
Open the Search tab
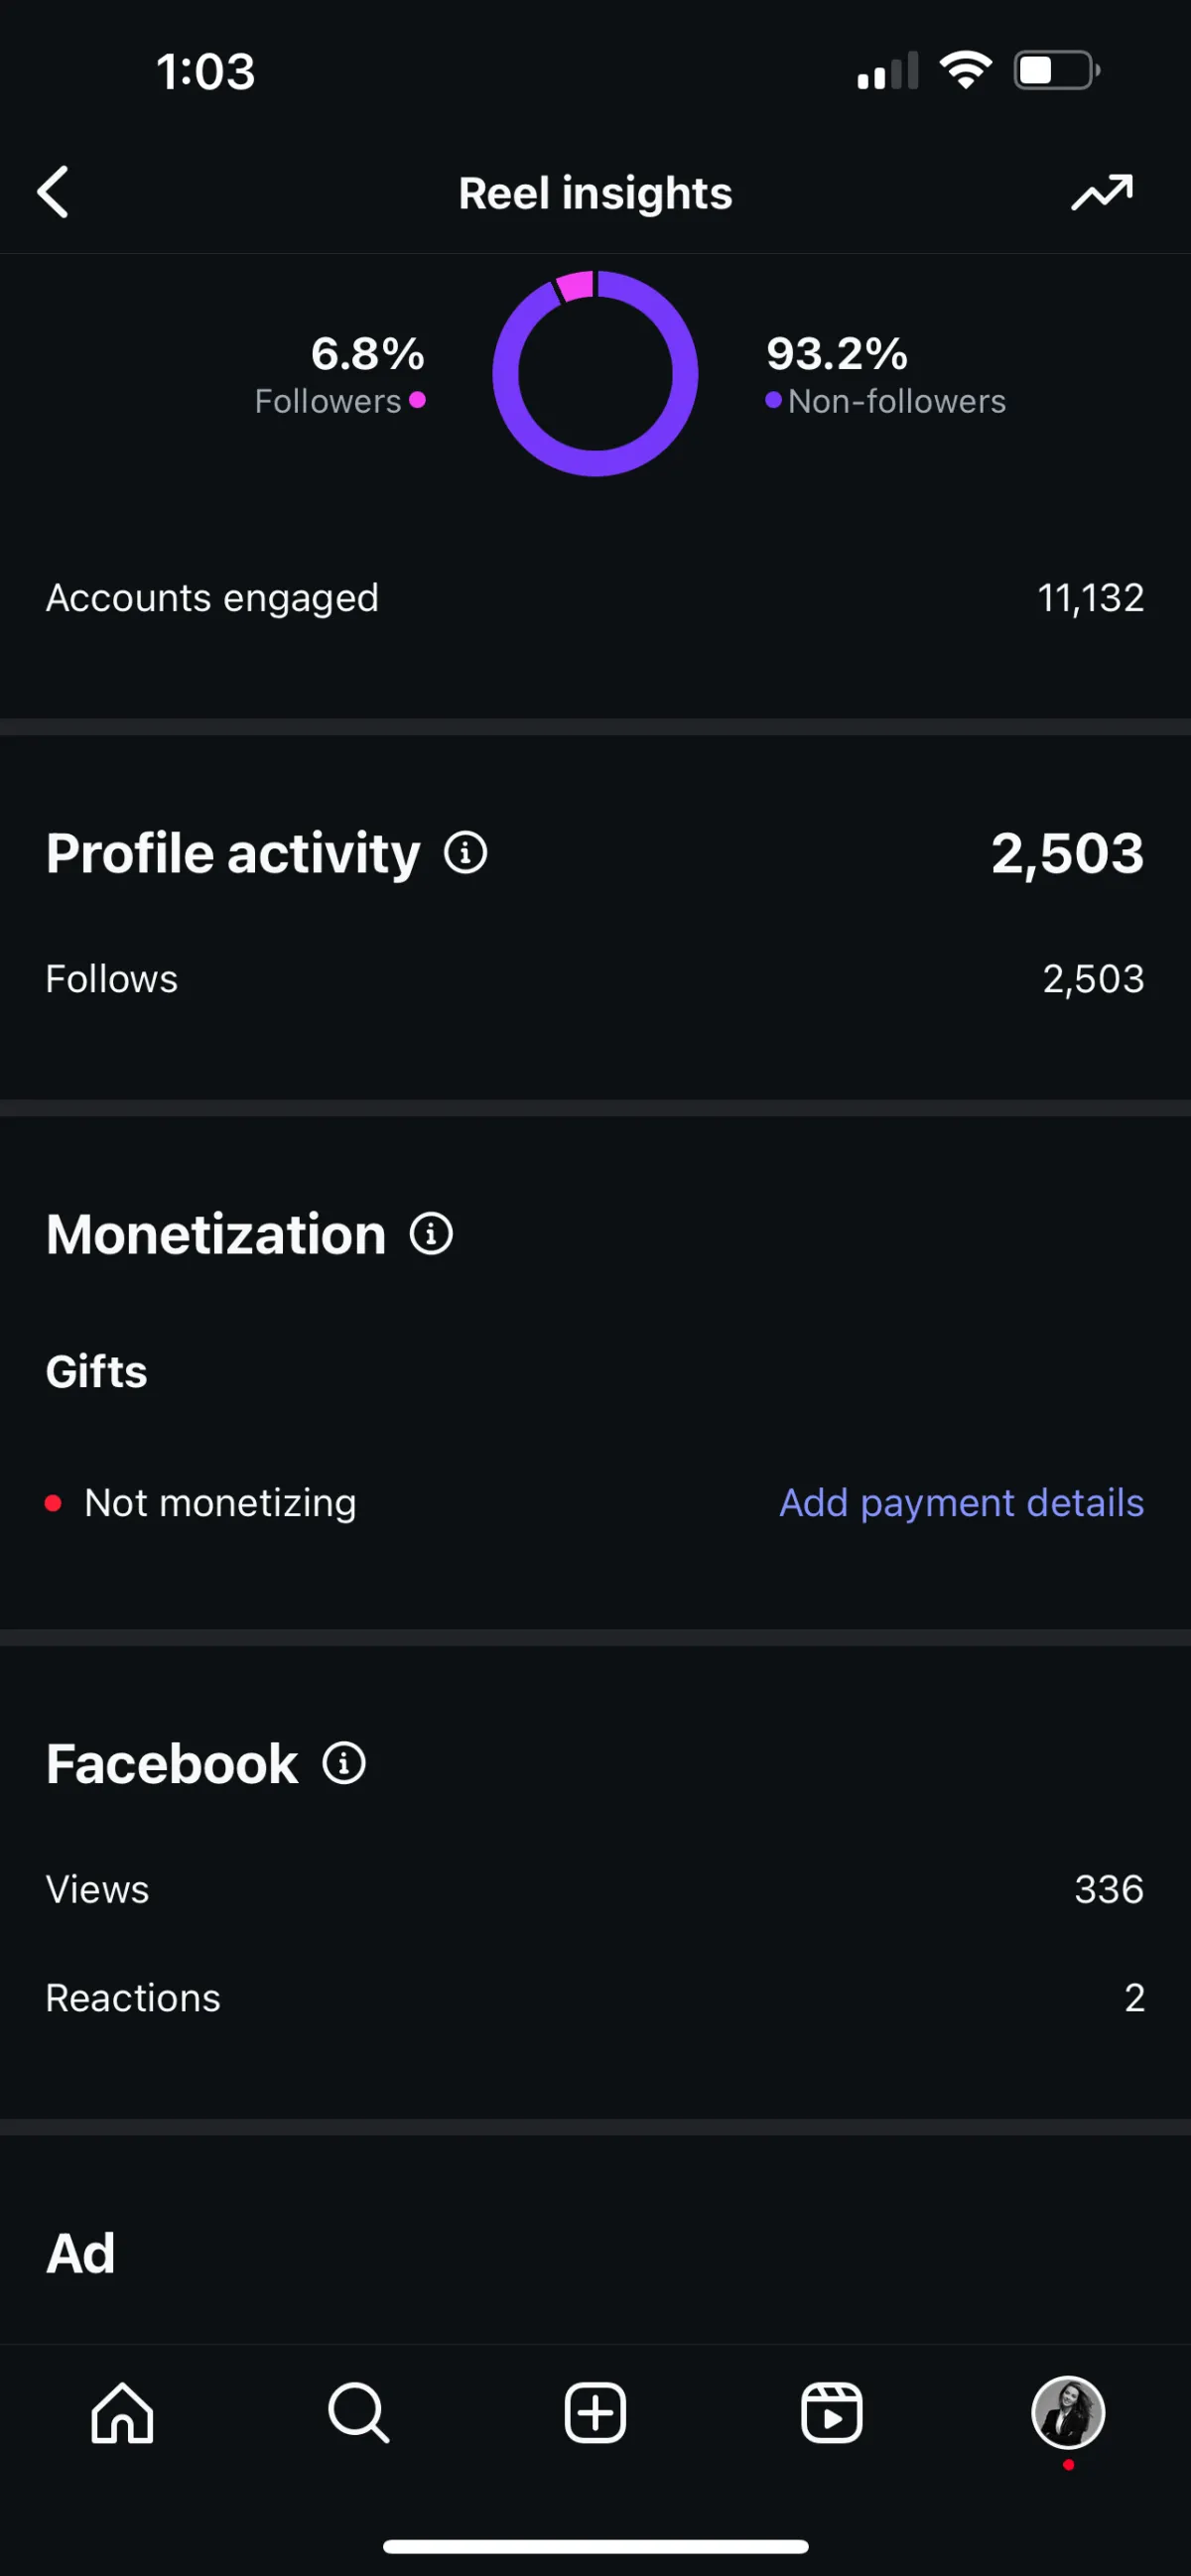tap(358, 2413)
